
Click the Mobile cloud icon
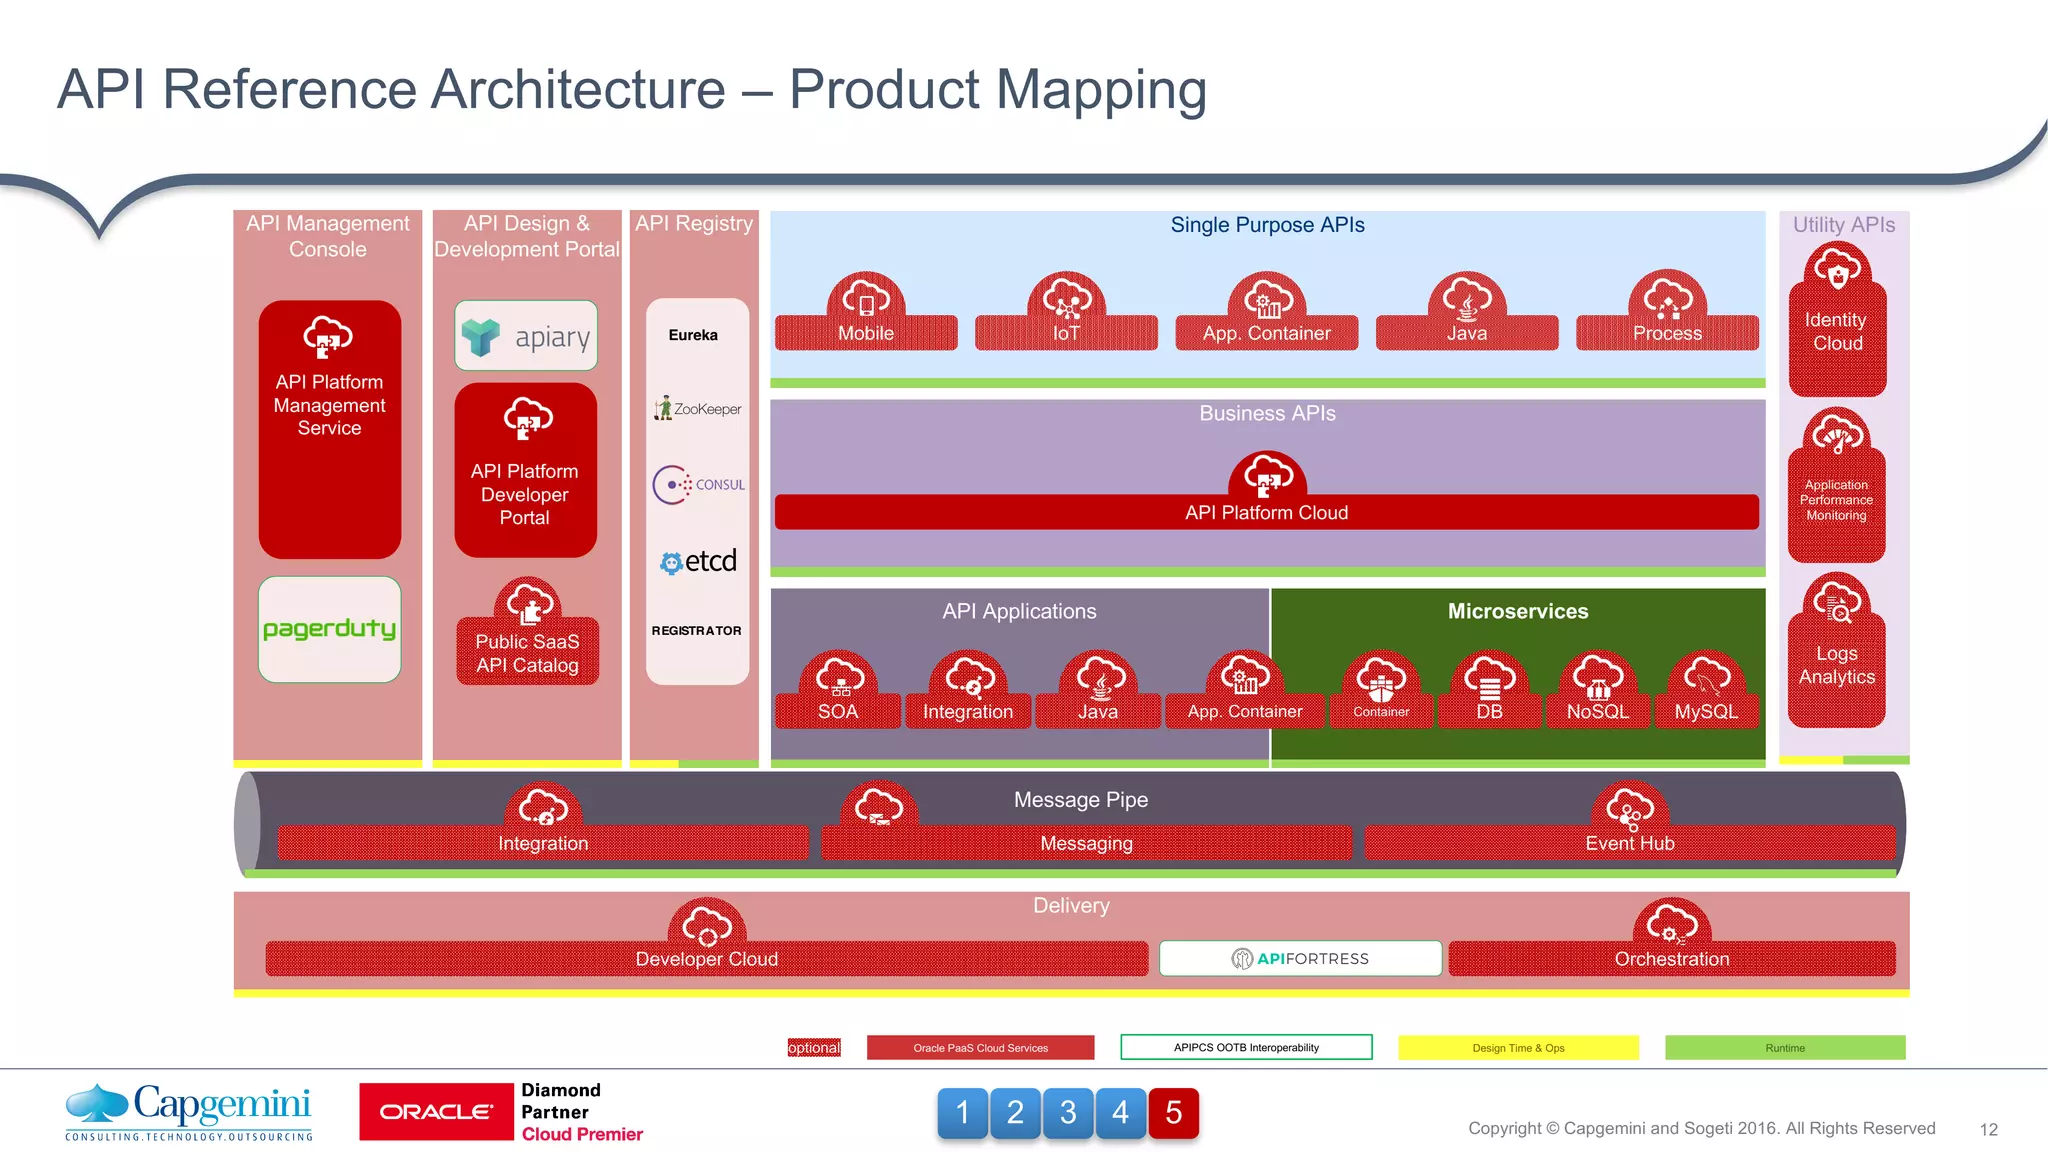coord(866,299)
